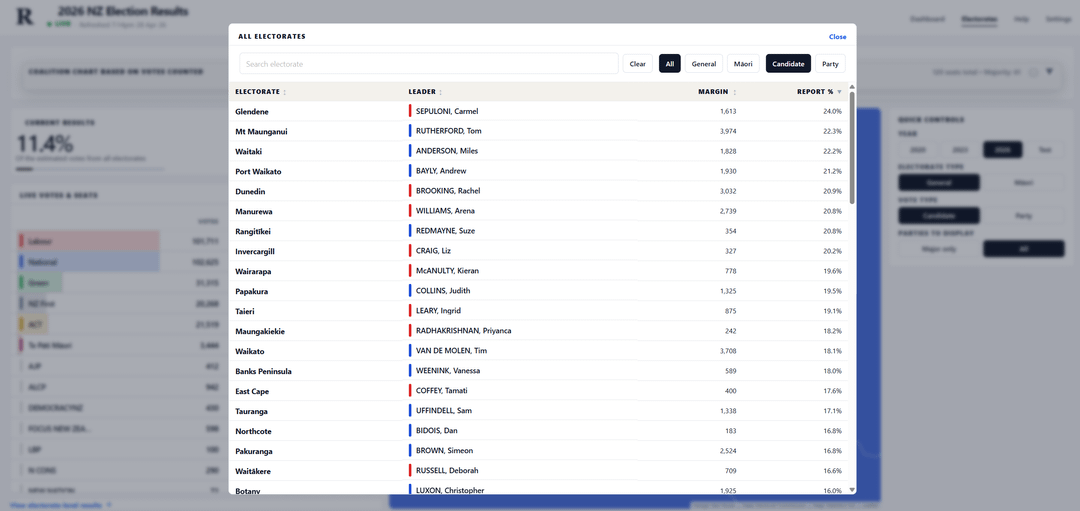1080x511 pixels.
Task: Toggle the Report % descending sort arrow
Action: (839, 92)
